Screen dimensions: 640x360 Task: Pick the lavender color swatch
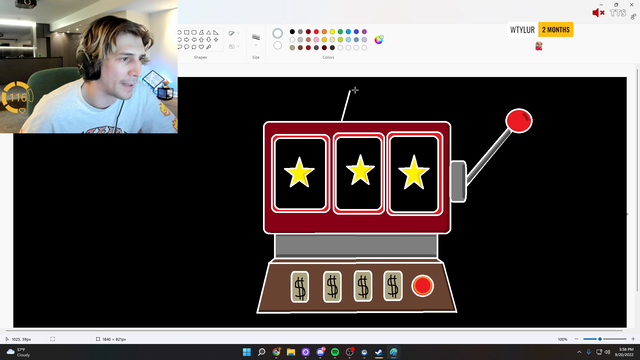(x=364, y=40)
